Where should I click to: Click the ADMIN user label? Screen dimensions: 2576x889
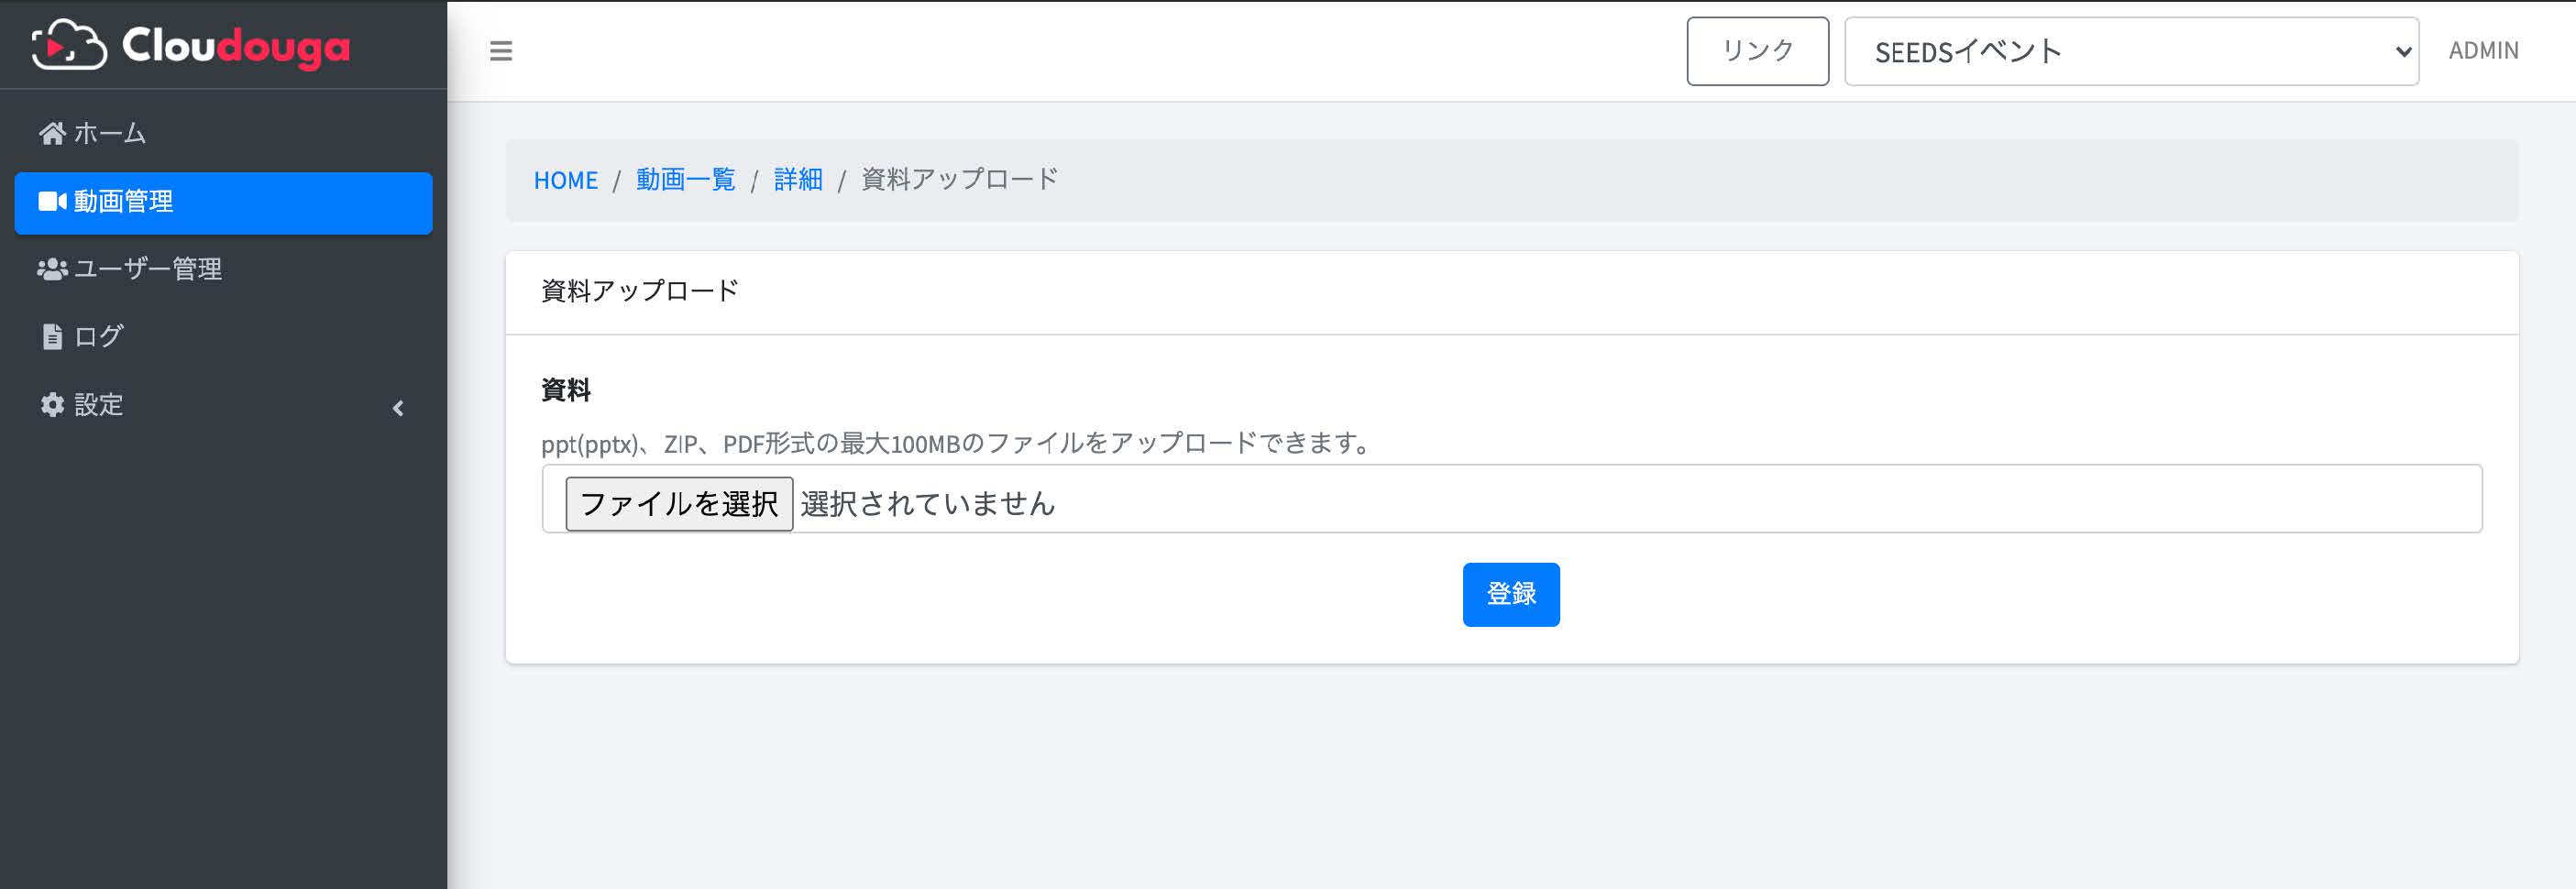pyautogui.click(x=2483, y=51)
